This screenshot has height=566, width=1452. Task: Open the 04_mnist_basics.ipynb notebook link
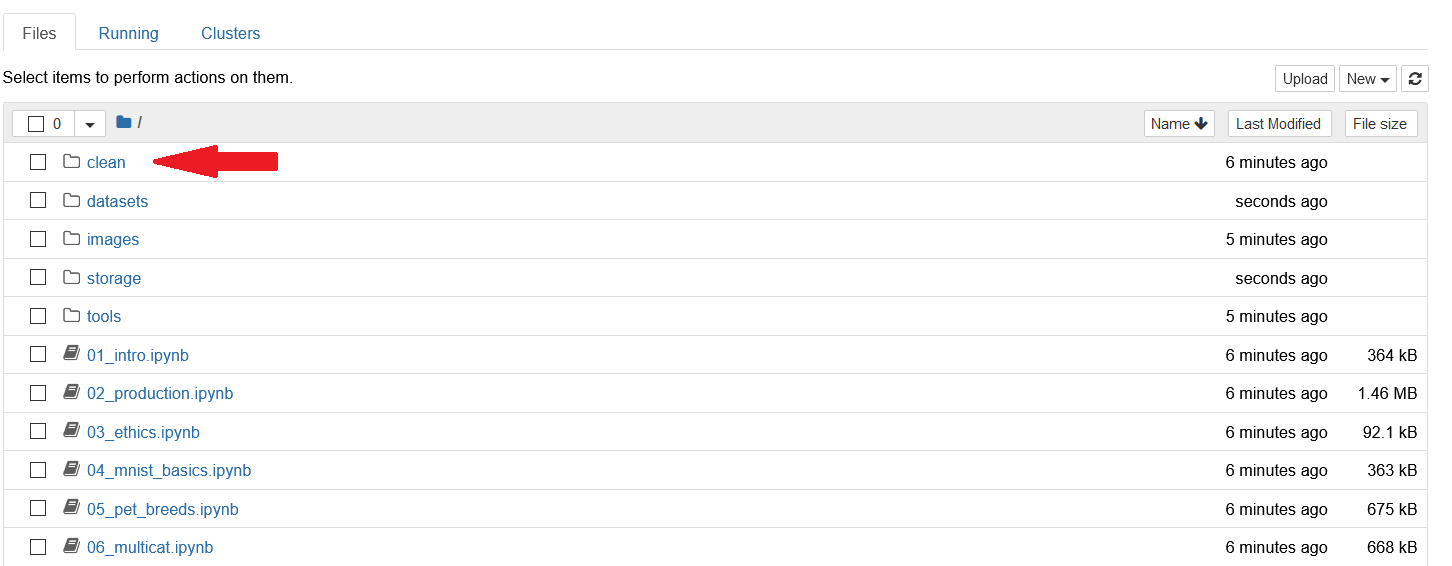coord(169,470)
